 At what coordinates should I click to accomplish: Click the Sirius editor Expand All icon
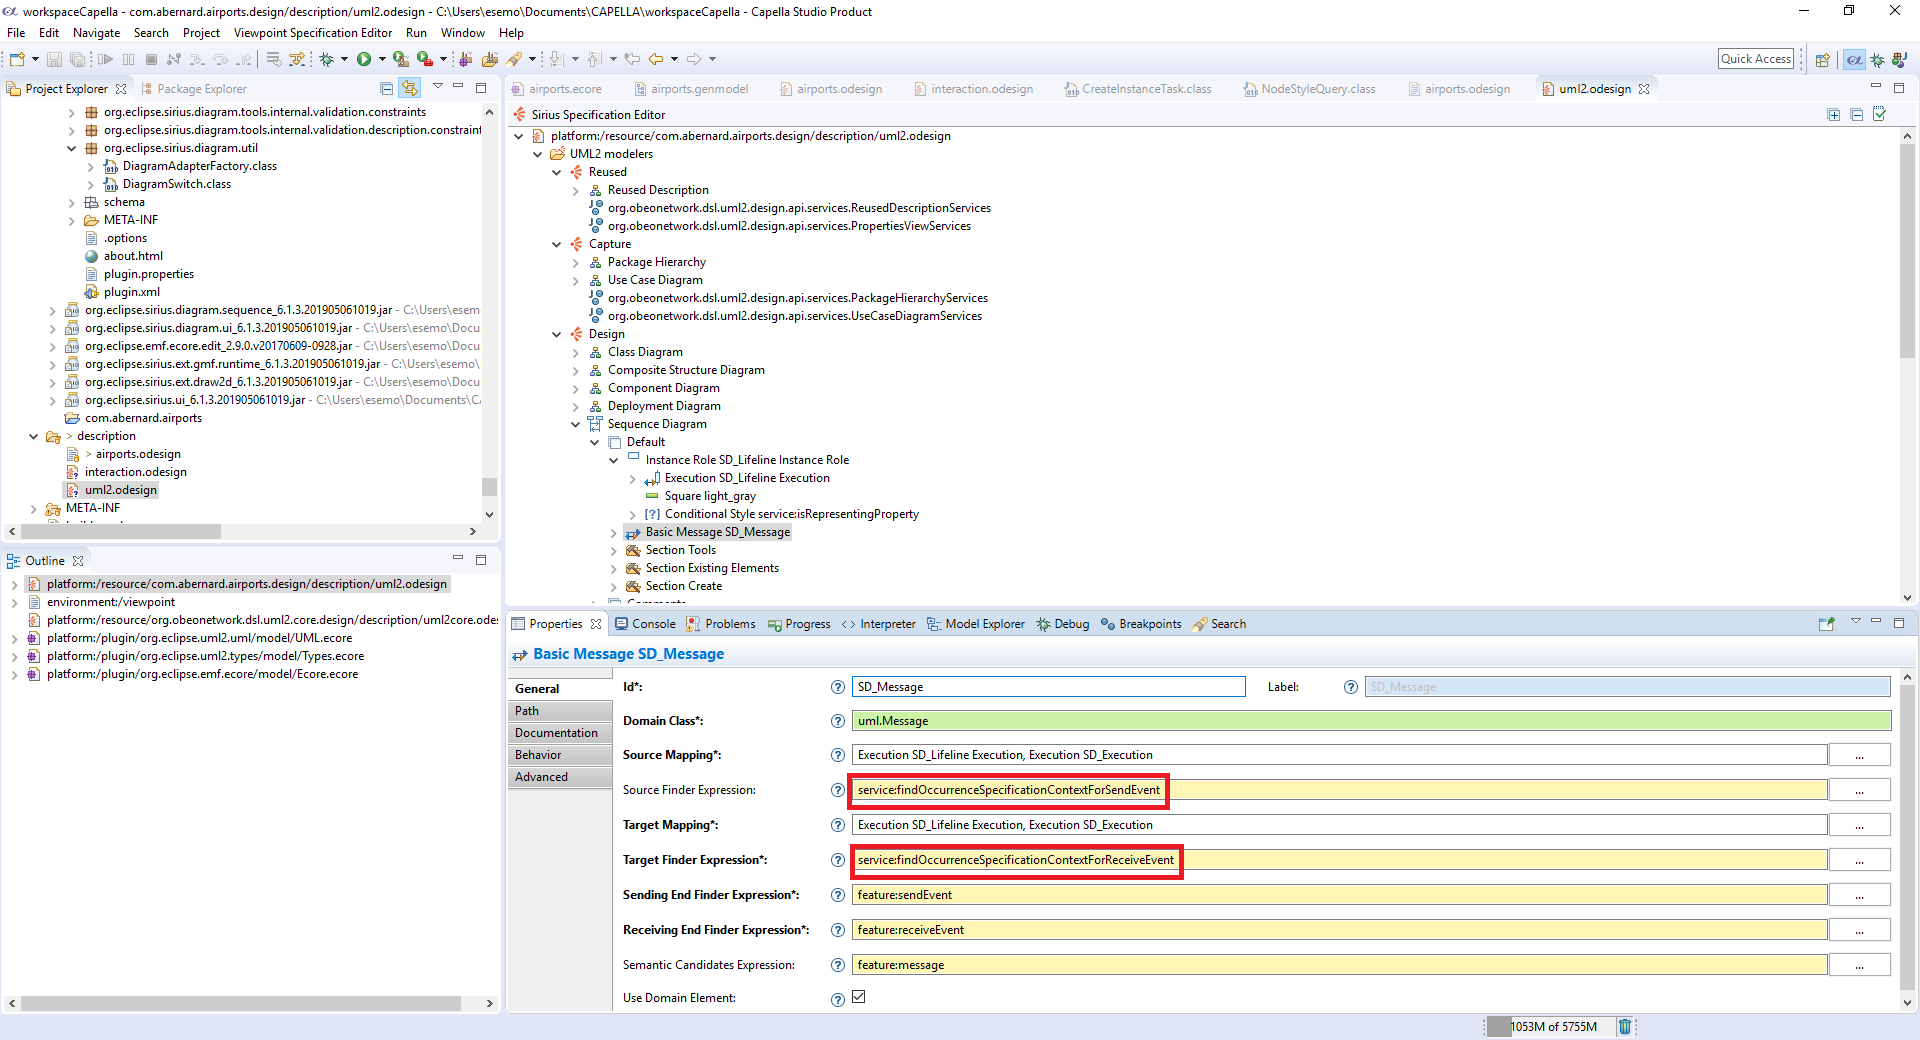tap(1833, 115)
